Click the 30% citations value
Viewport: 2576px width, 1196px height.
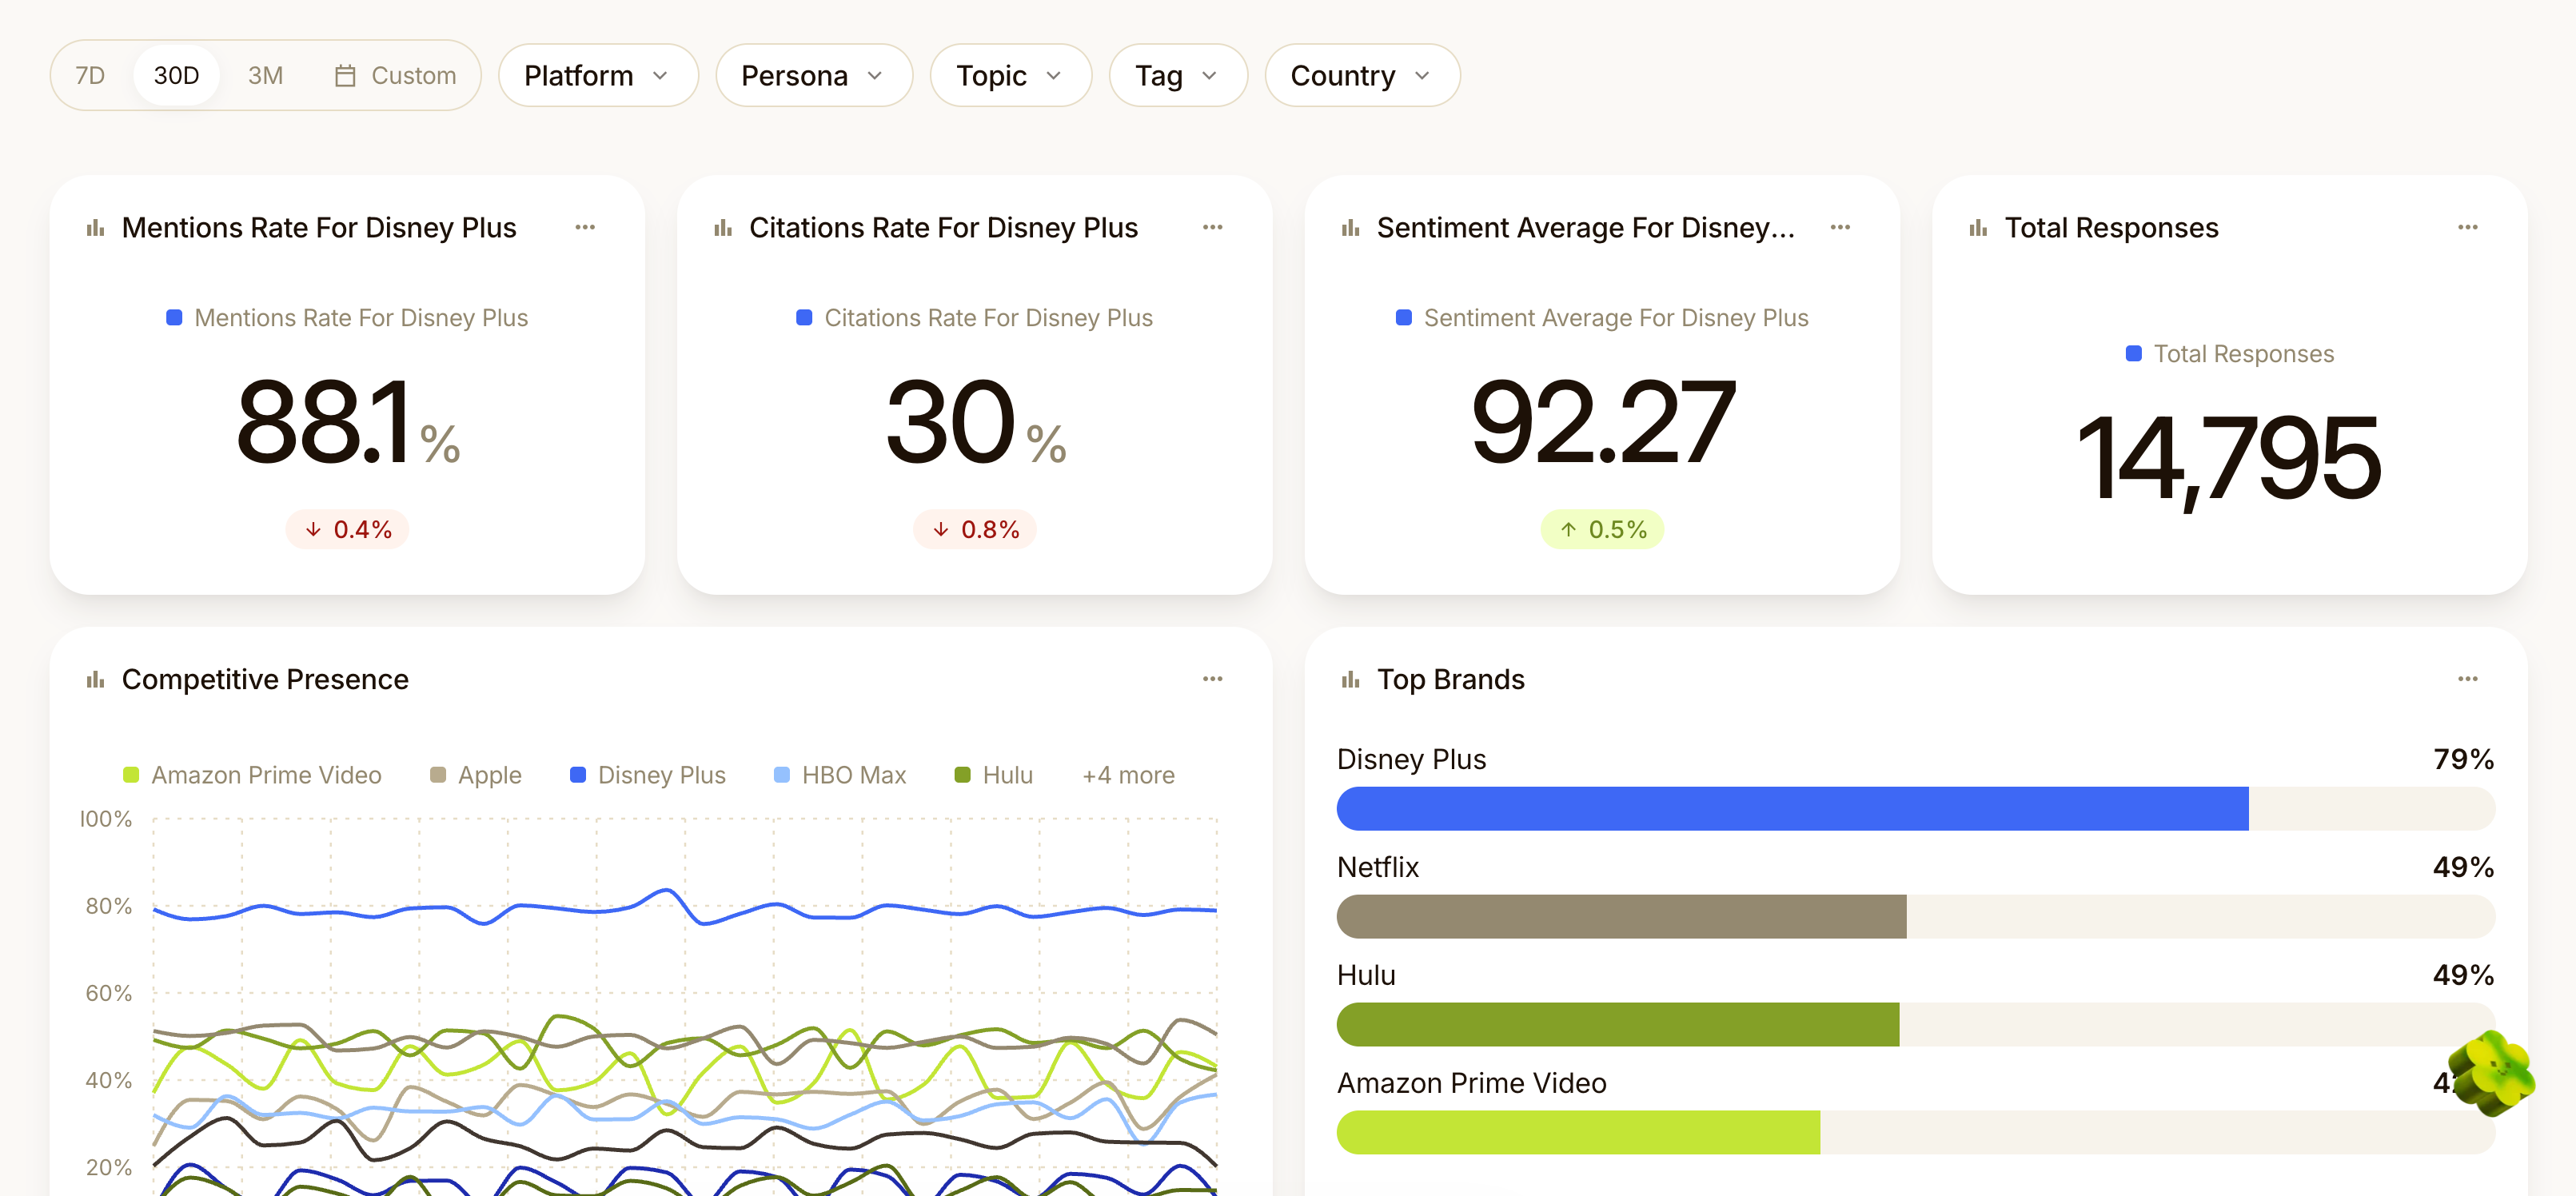click(975, 422)
